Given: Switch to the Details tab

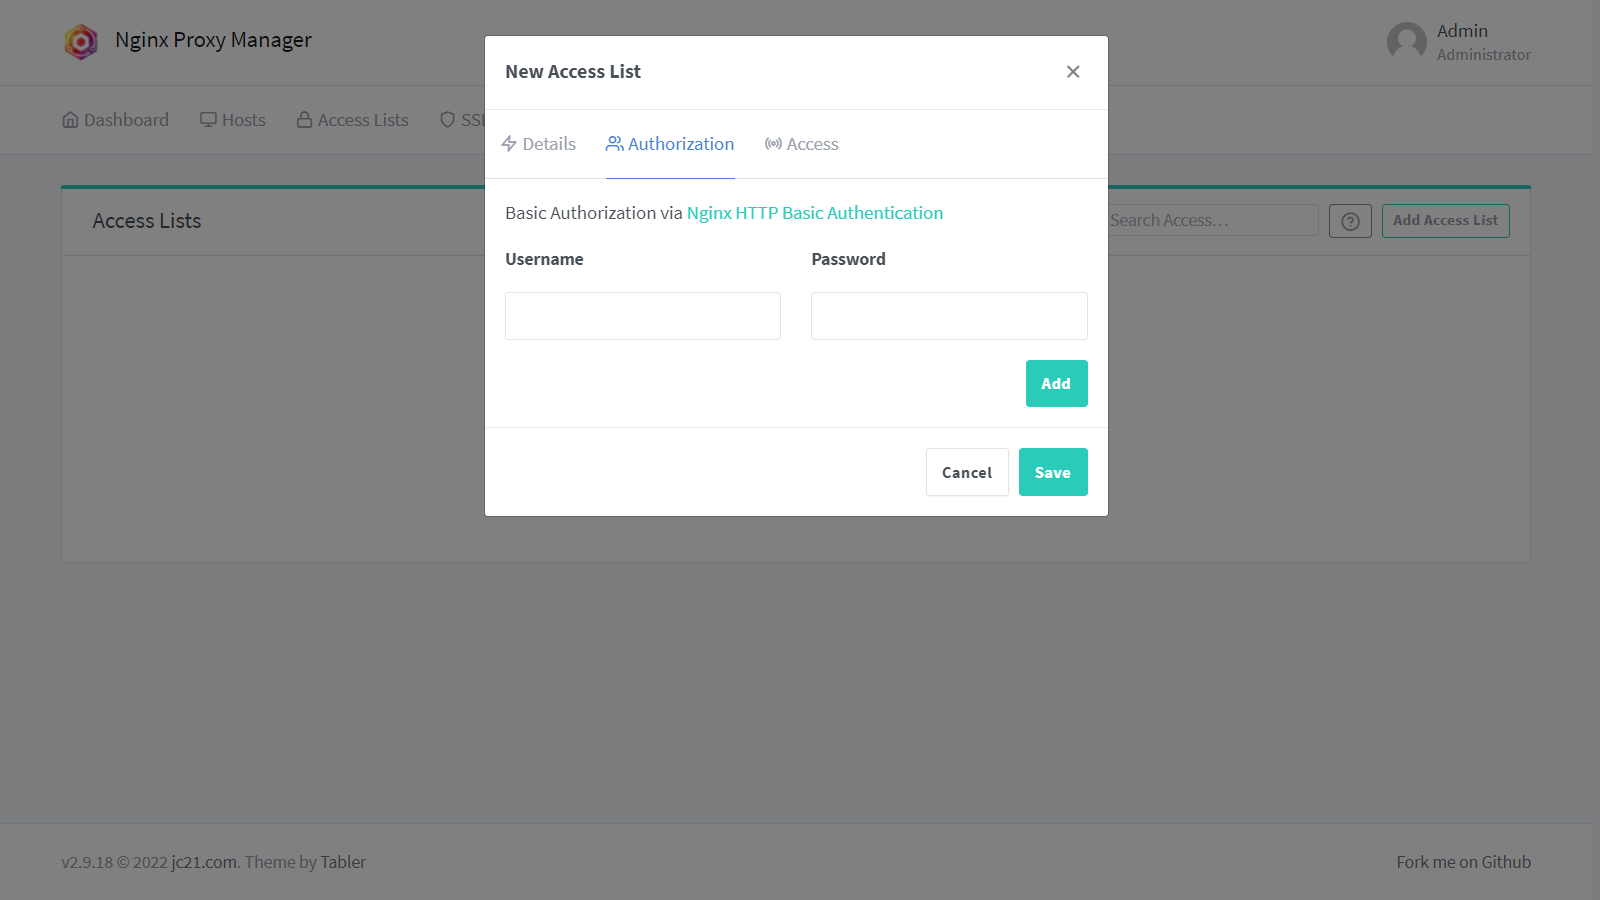Looking at the screenshot, I should click(x=539, y=144).
